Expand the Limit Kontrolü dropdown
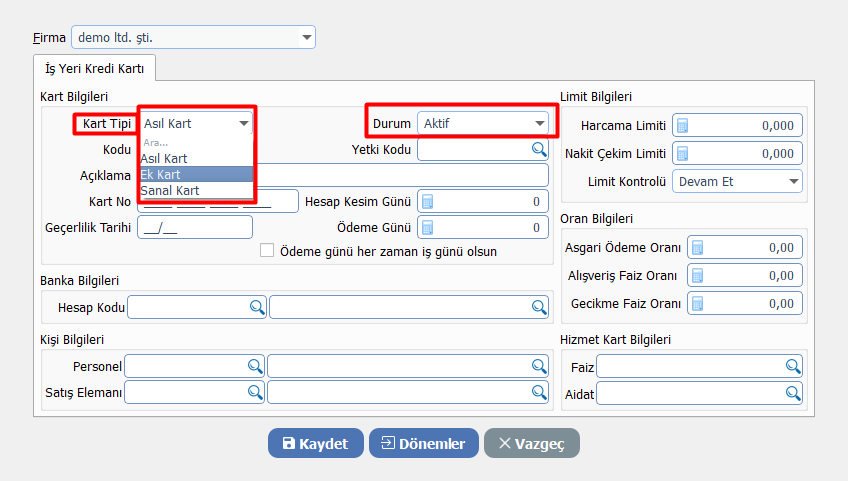 [793, 182]
